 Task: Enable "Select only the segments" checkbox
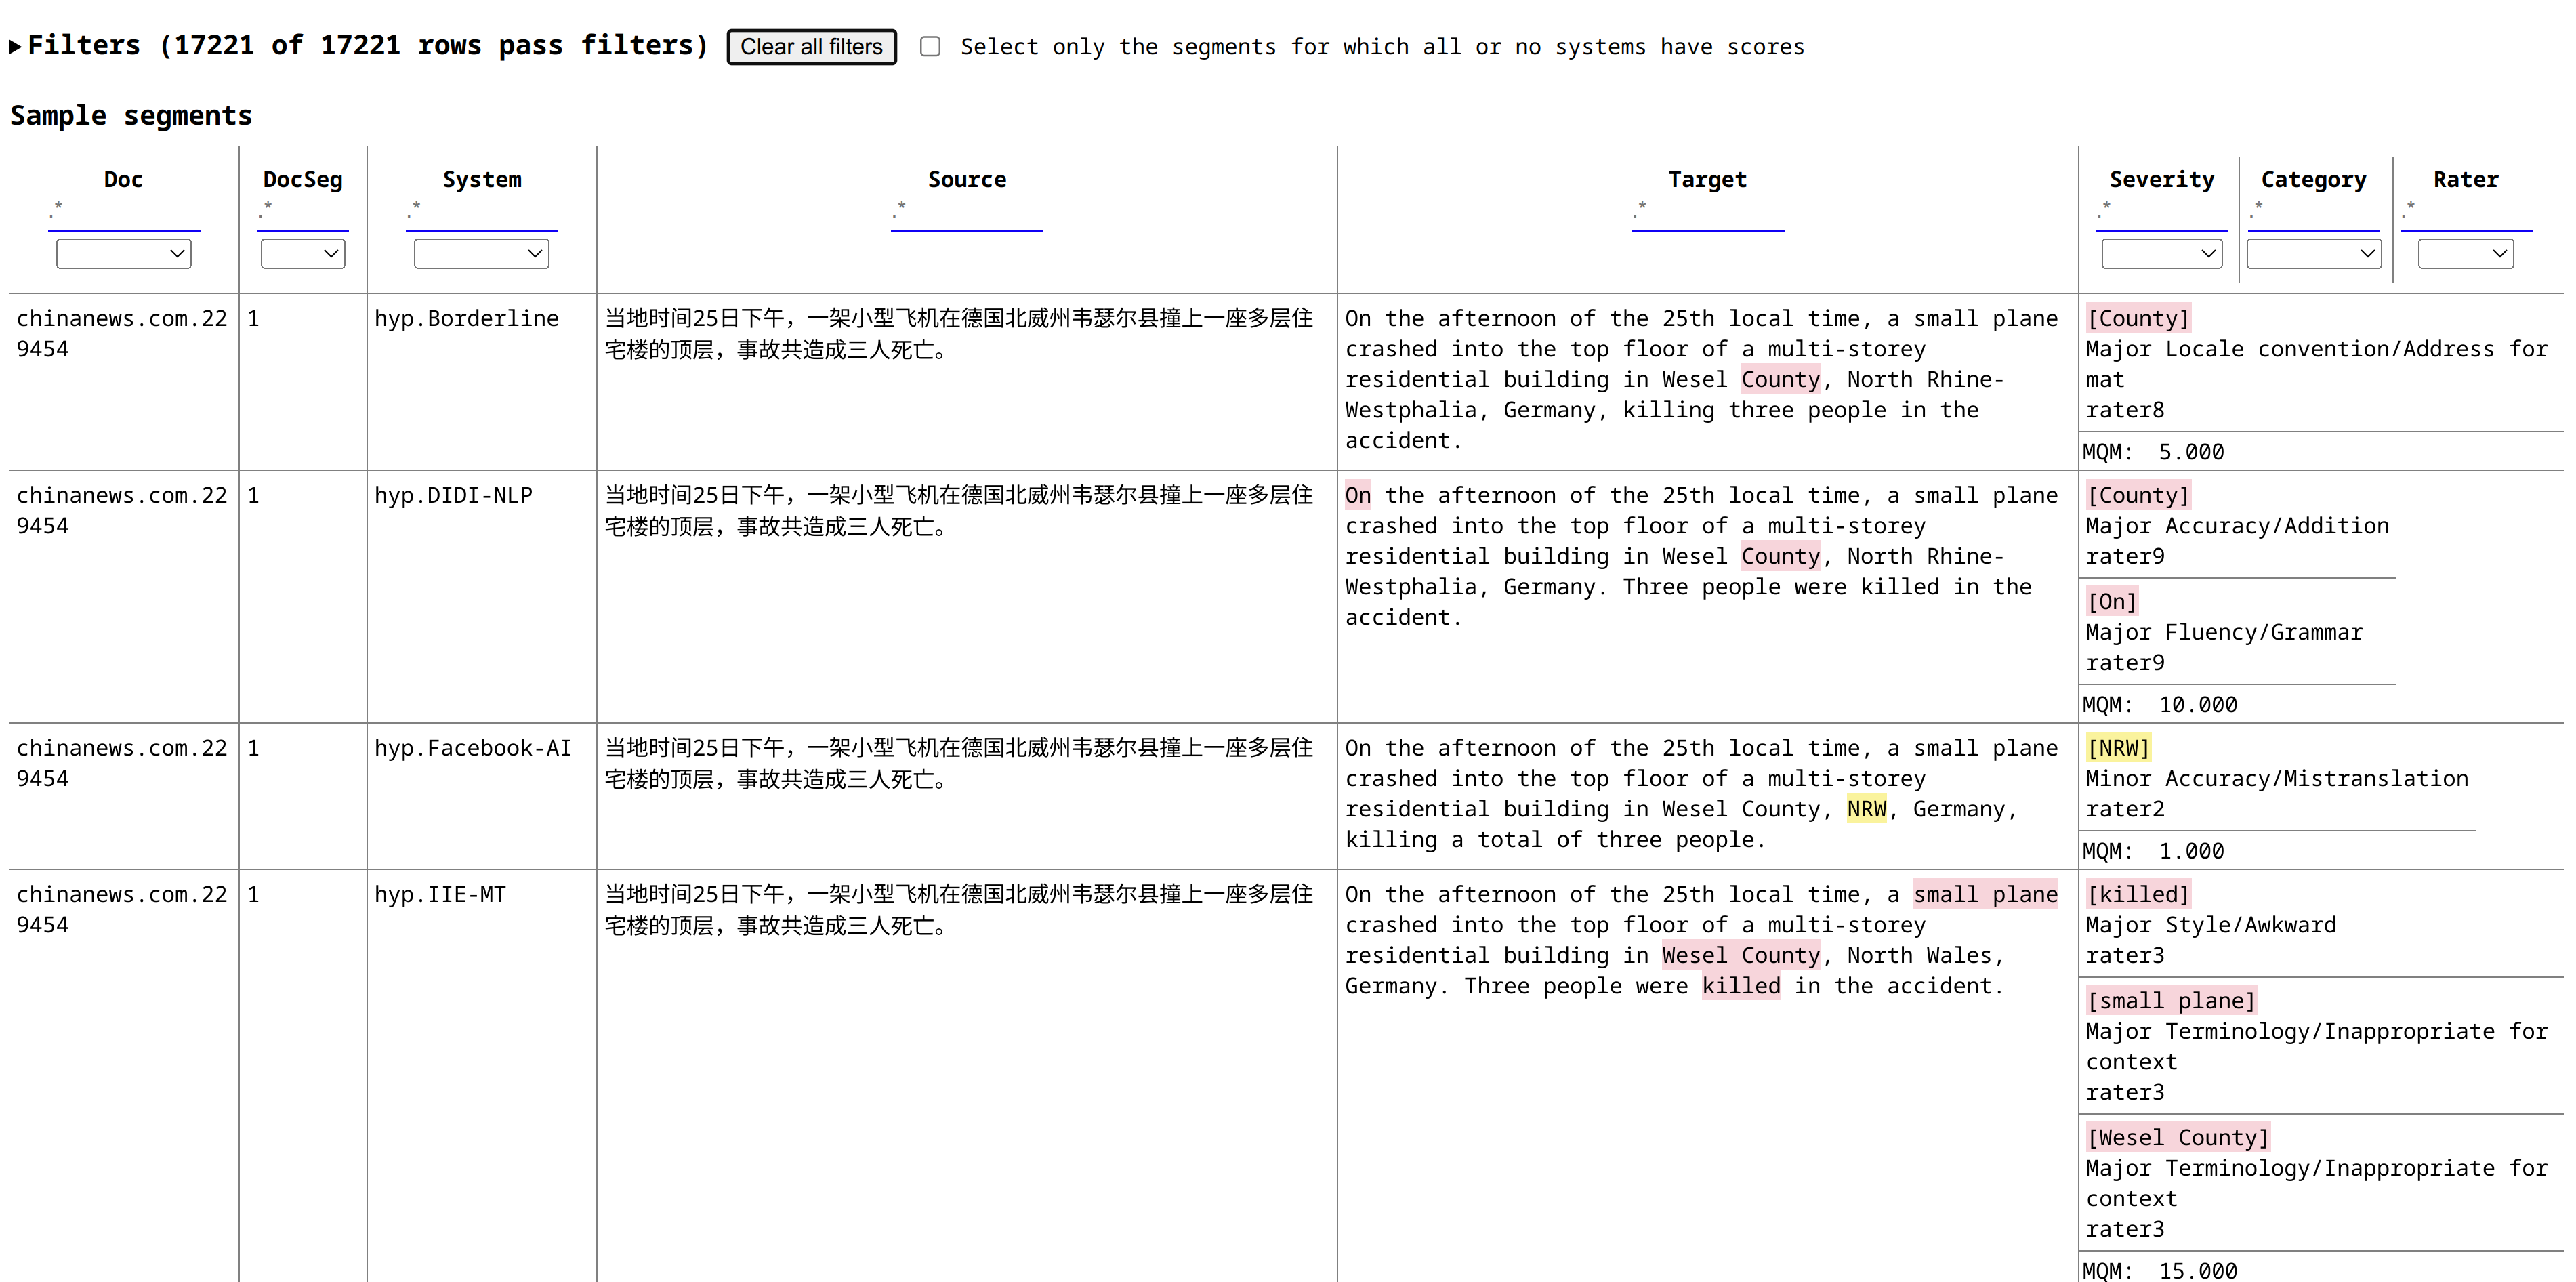point(930,46)
